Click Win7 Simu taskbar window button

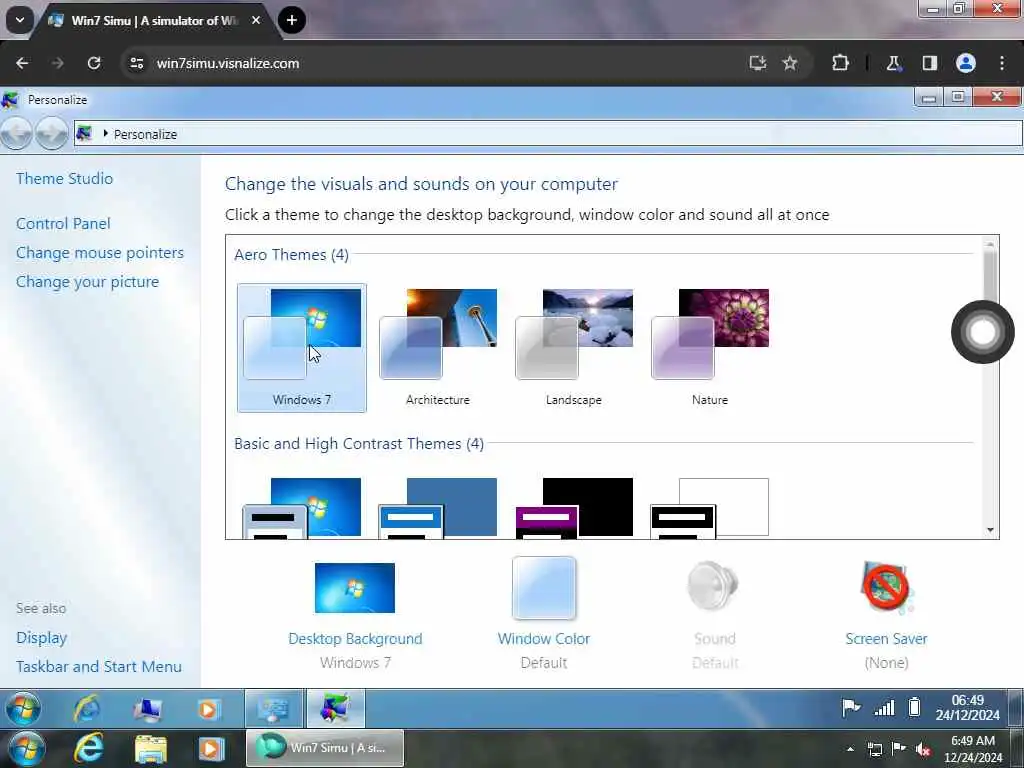point(325,748)
